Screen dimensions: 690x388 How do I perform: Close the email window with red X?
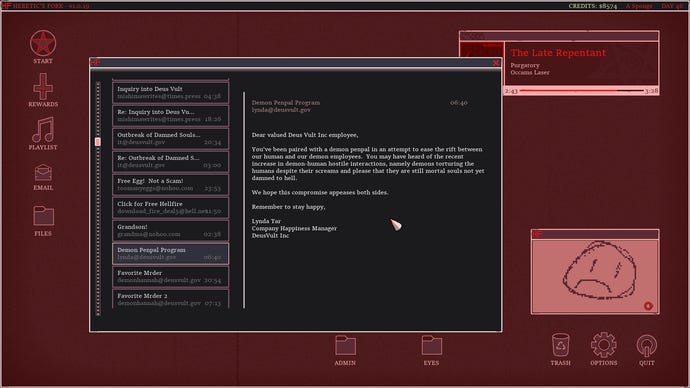point(496,63)
